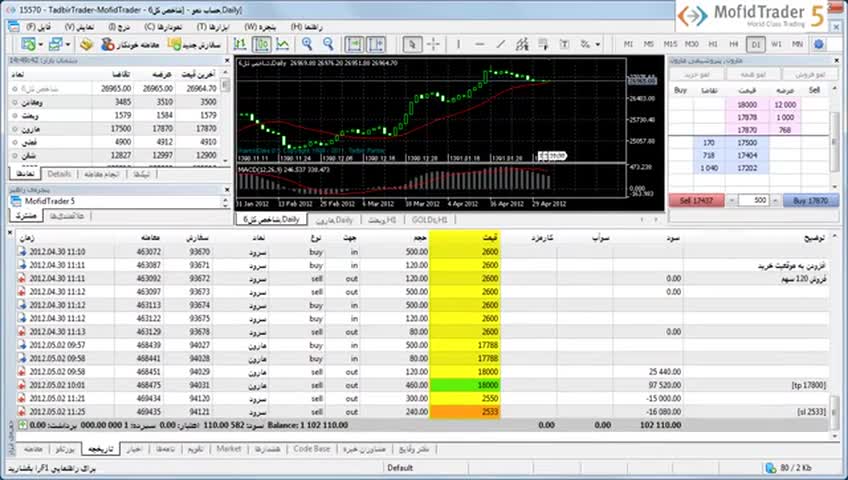
Task: Click profit value 97 520.00
Action: pyautogui.click(x=664, y=385)
